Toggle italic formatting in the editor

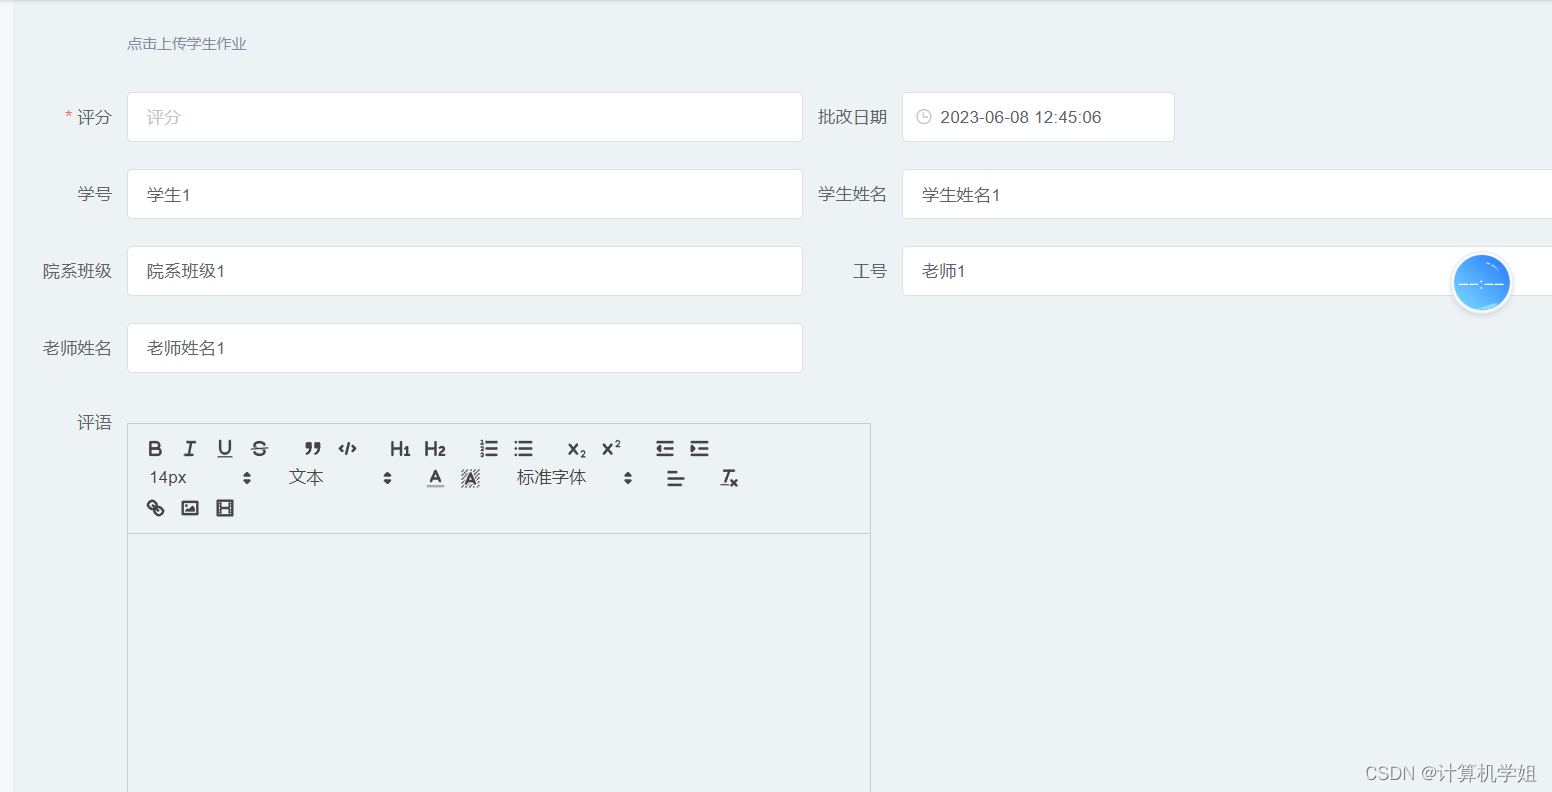coord(190,449)
